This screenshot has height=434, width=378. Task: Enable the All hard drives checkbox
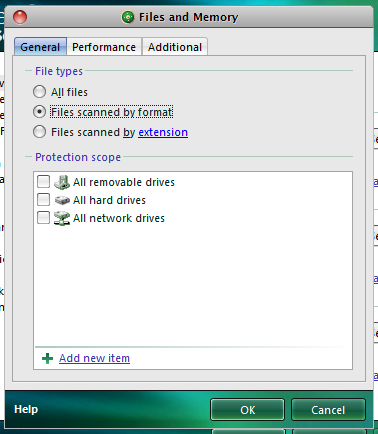[43, 200]
